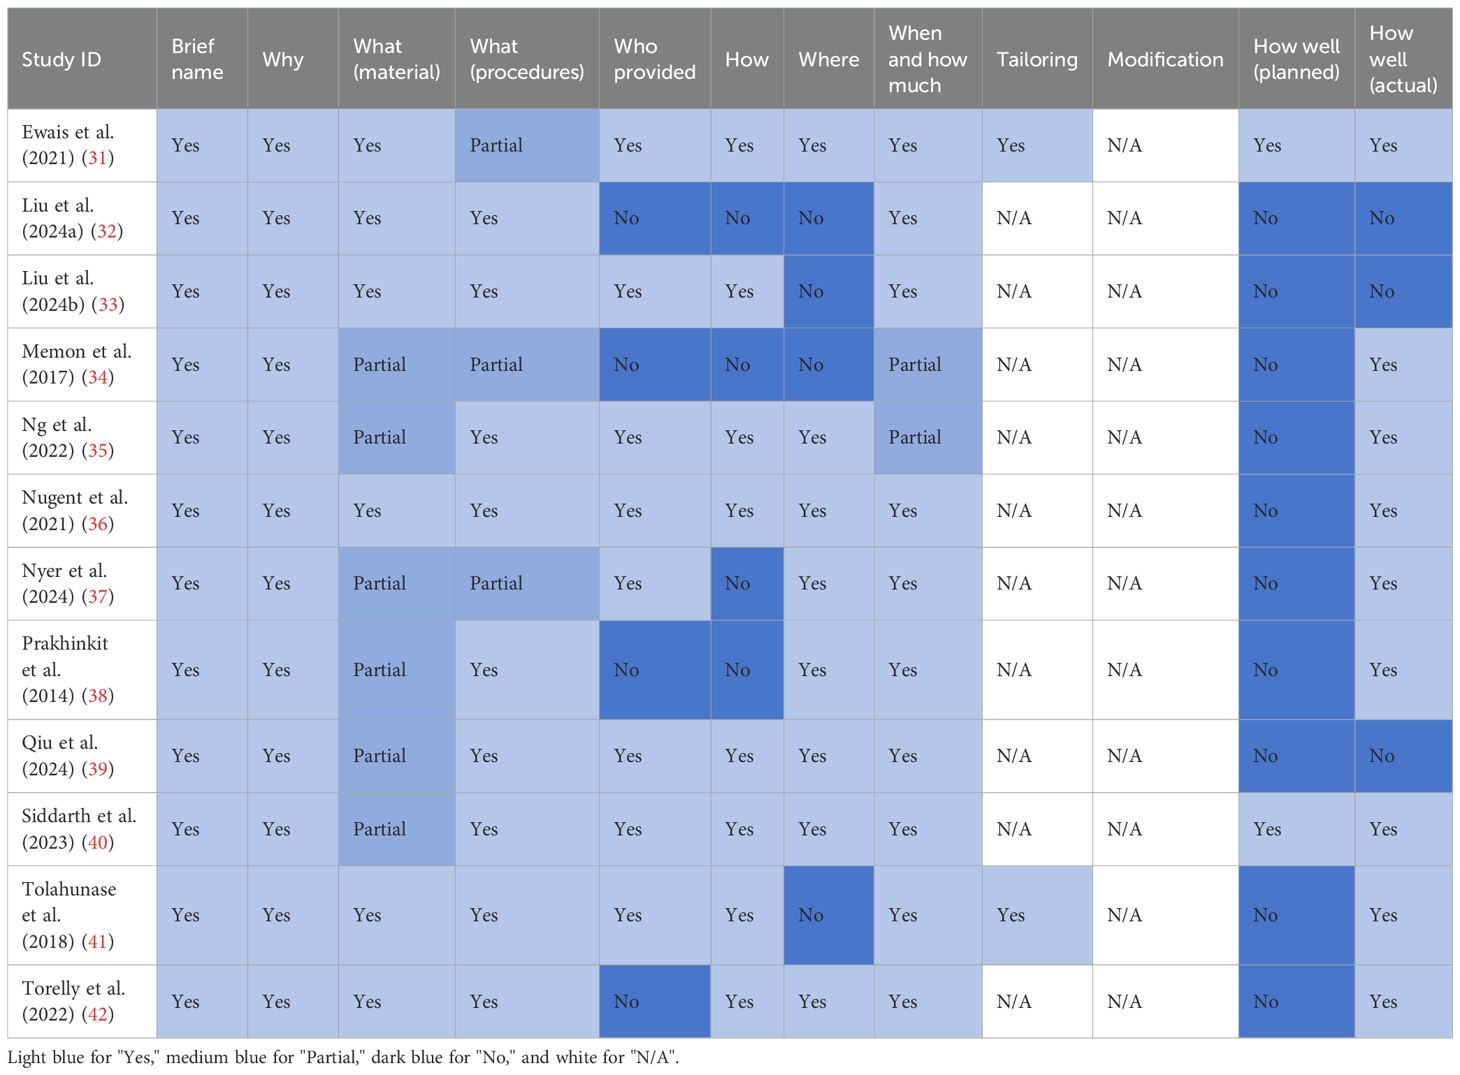Open reference 37 for Nyer et al.
The width and height of the screenshot is (1460, 1075).
pos(98,596)
